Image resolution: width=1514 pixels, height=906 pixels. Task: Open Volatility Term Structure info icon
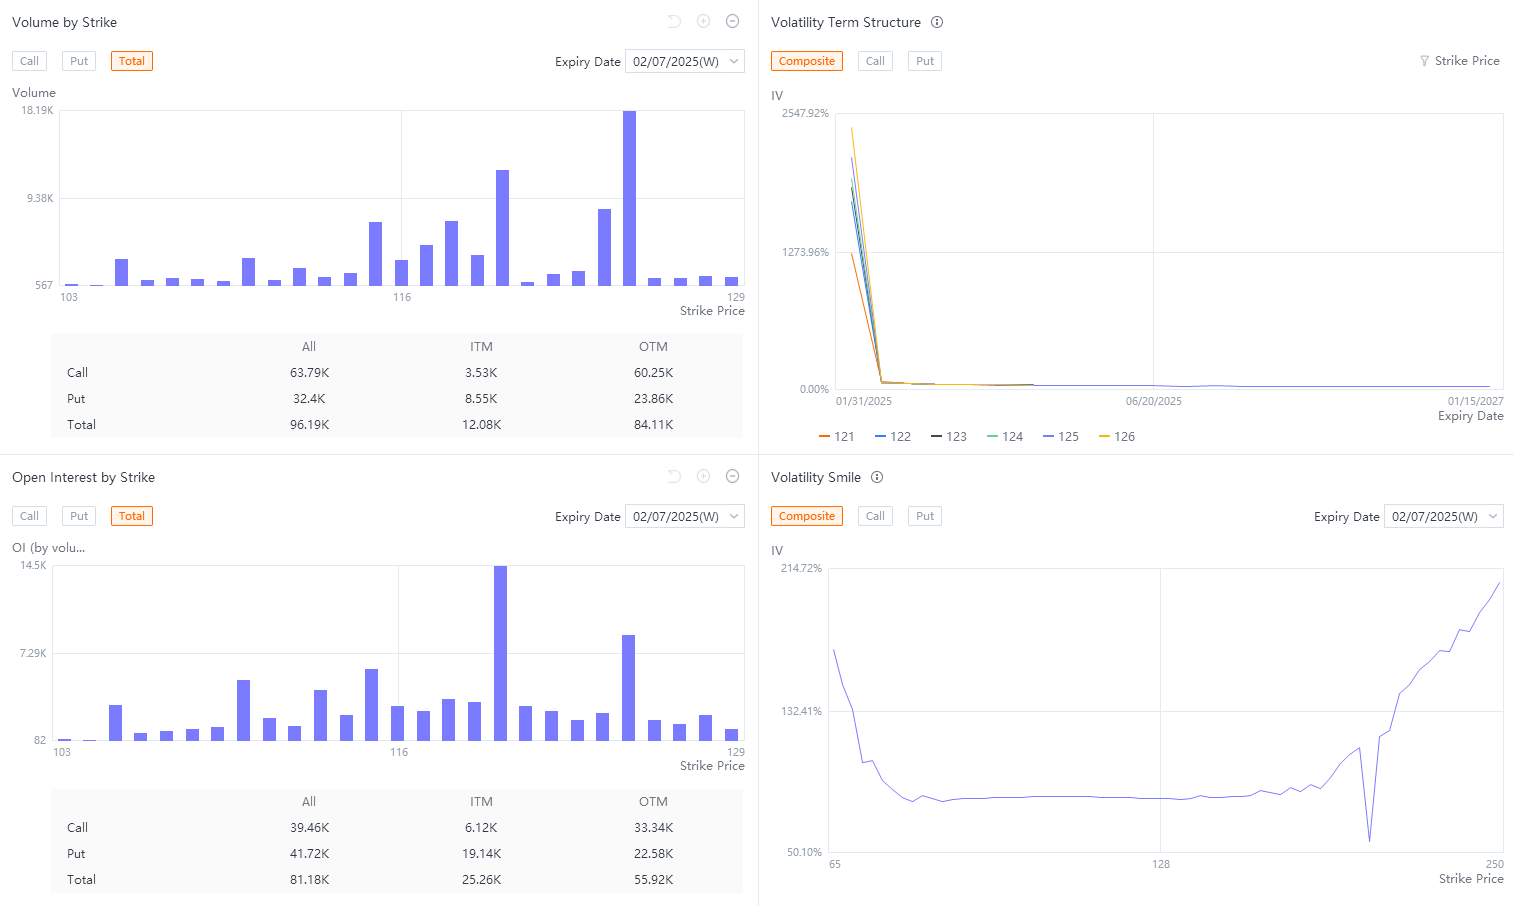point(937,22)
